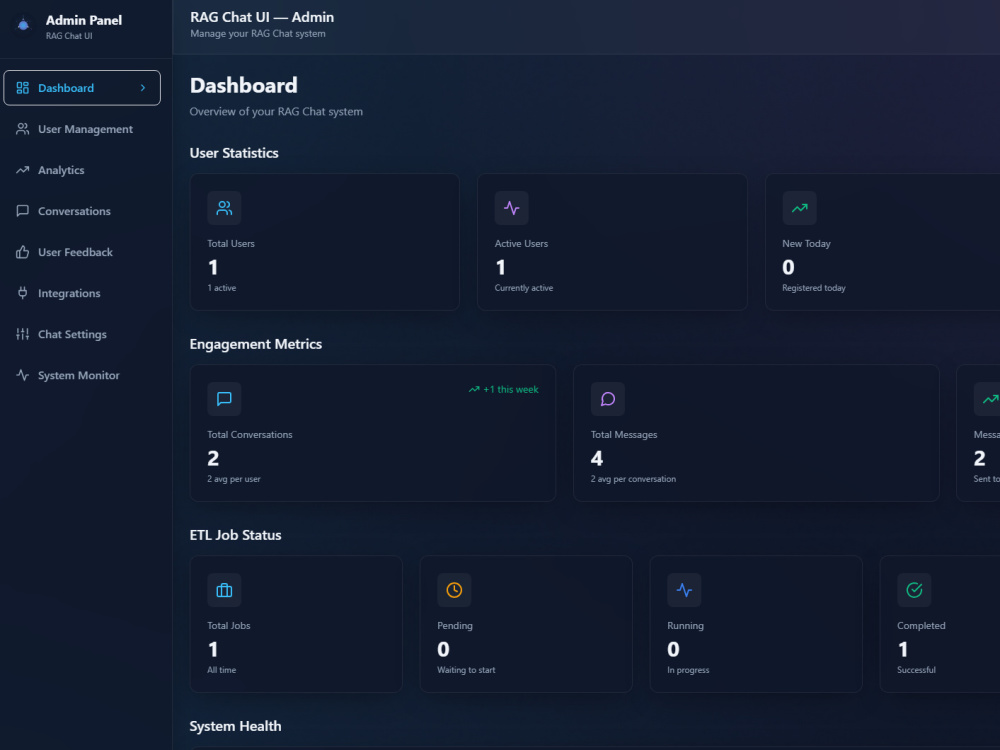
Task: Click the System Monitor pulse icon
Action: click(22, 375)
